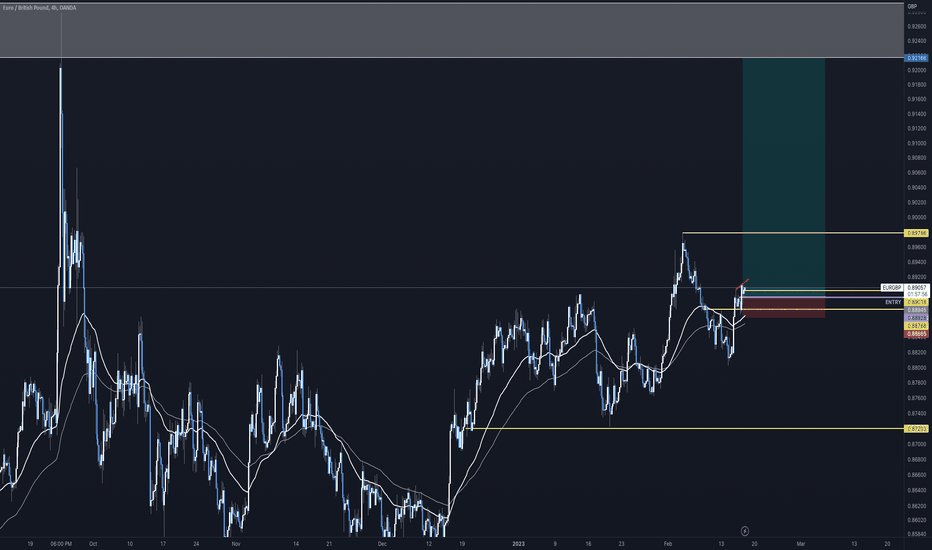The height and width of the screenshot is (550, 932).
Task: Click the lightning bolt event icon
Action: 745,531
